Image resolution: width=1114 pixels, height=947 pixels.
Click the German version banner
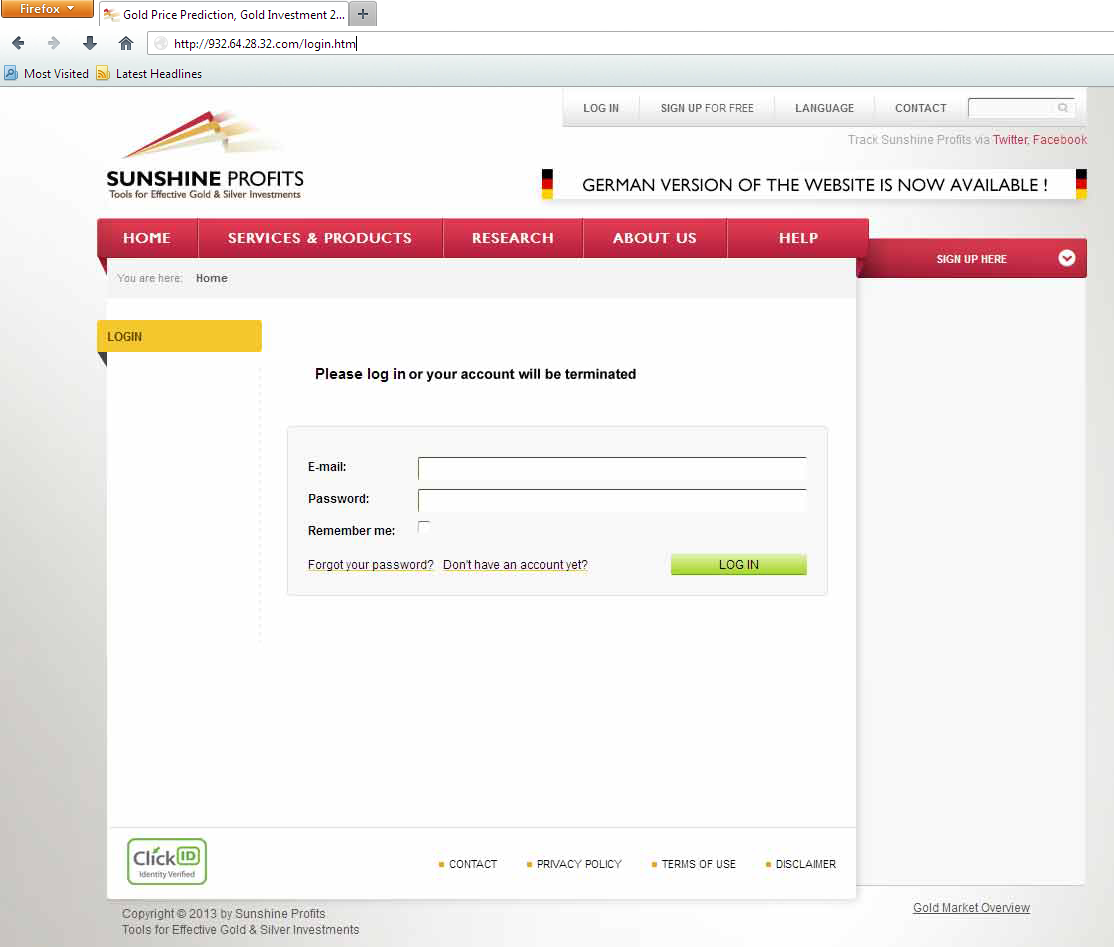click(x=814, y=185)
